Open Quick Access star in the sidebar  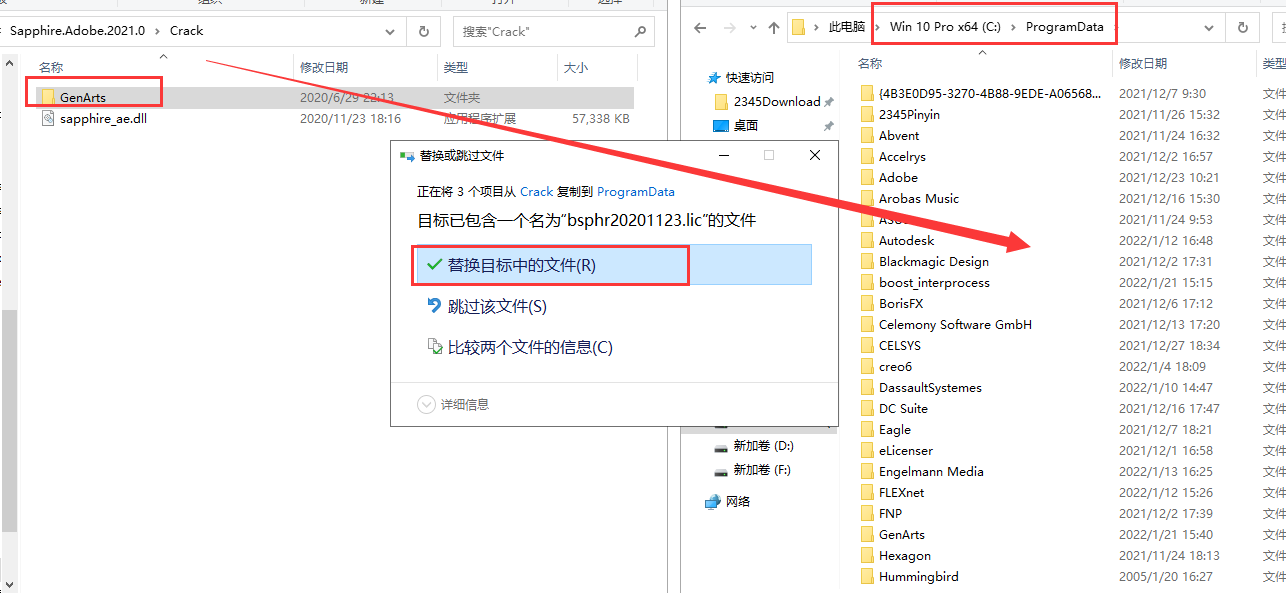click(714, 77)
